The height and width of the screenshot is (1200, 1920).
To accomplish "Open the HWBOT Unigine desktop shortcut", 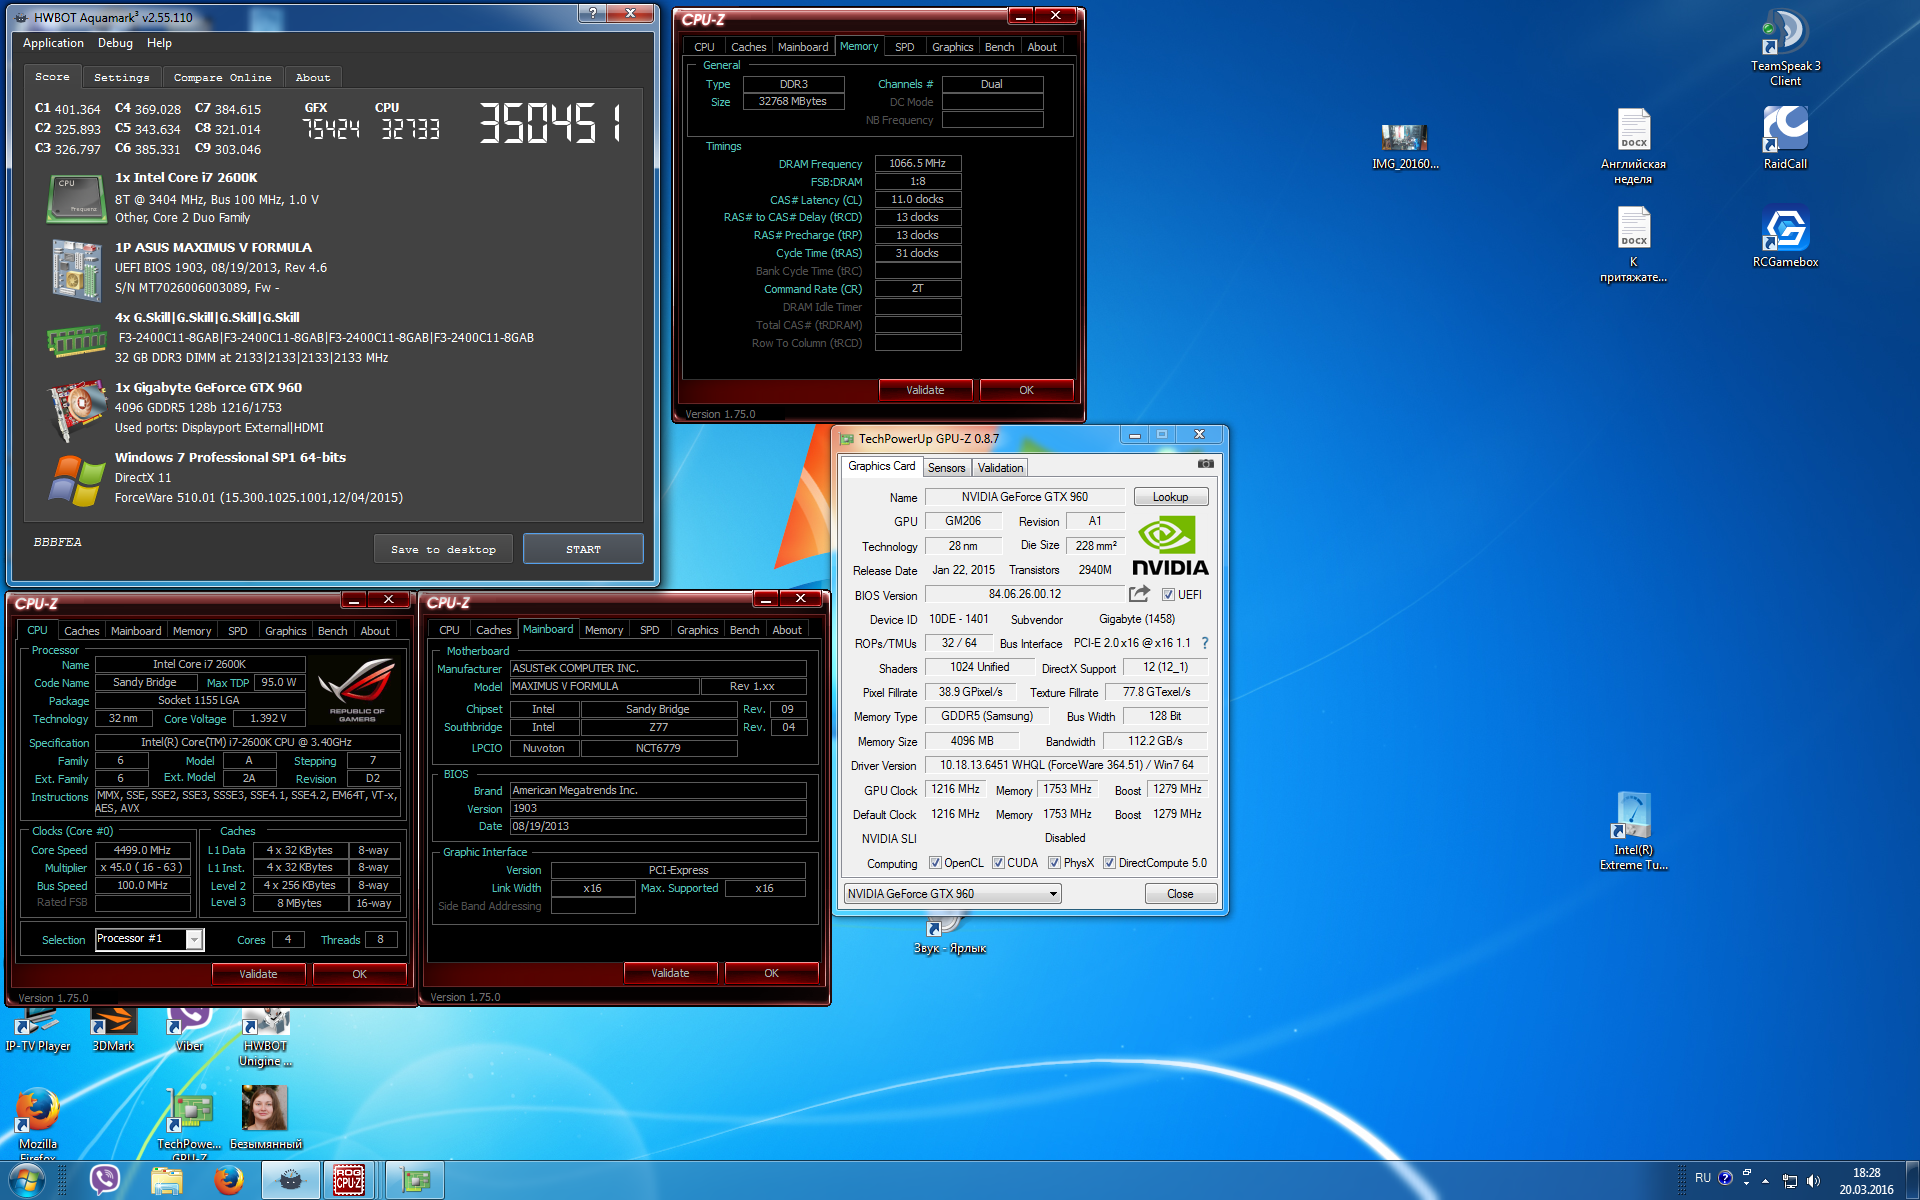I will (x=265, y=1038).
